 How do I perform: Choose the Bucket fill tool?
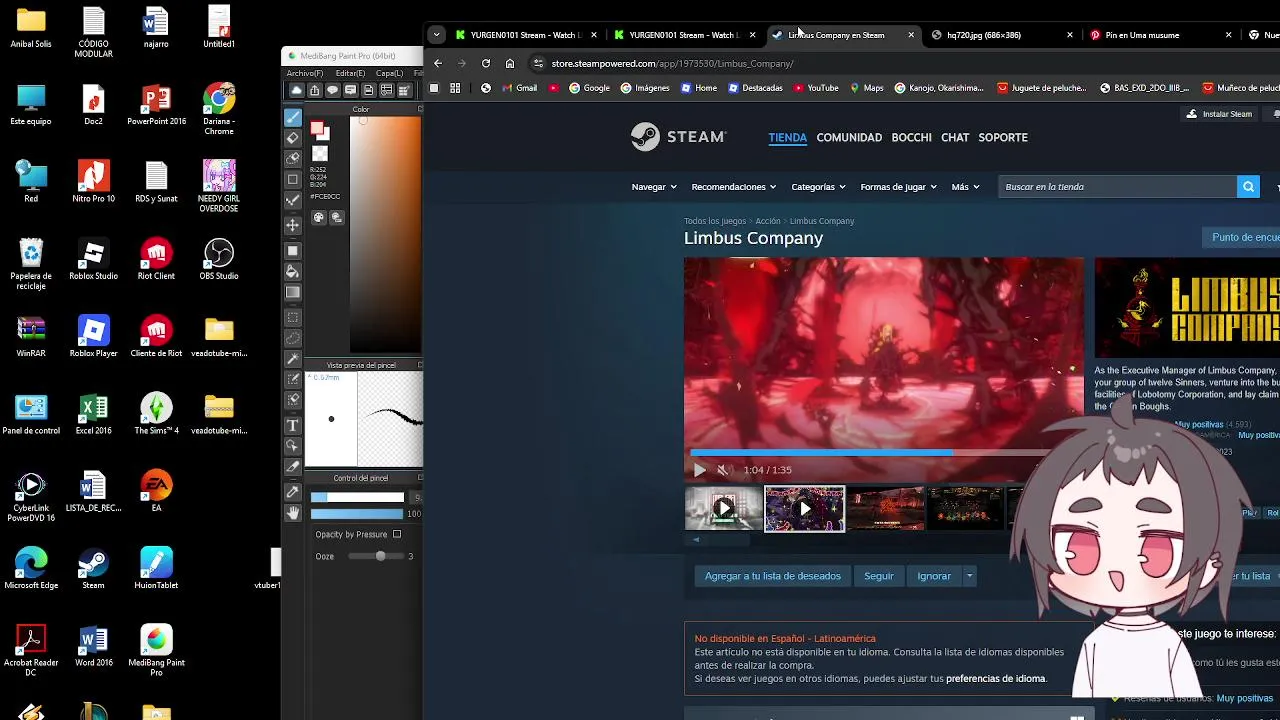click(293, 271)
